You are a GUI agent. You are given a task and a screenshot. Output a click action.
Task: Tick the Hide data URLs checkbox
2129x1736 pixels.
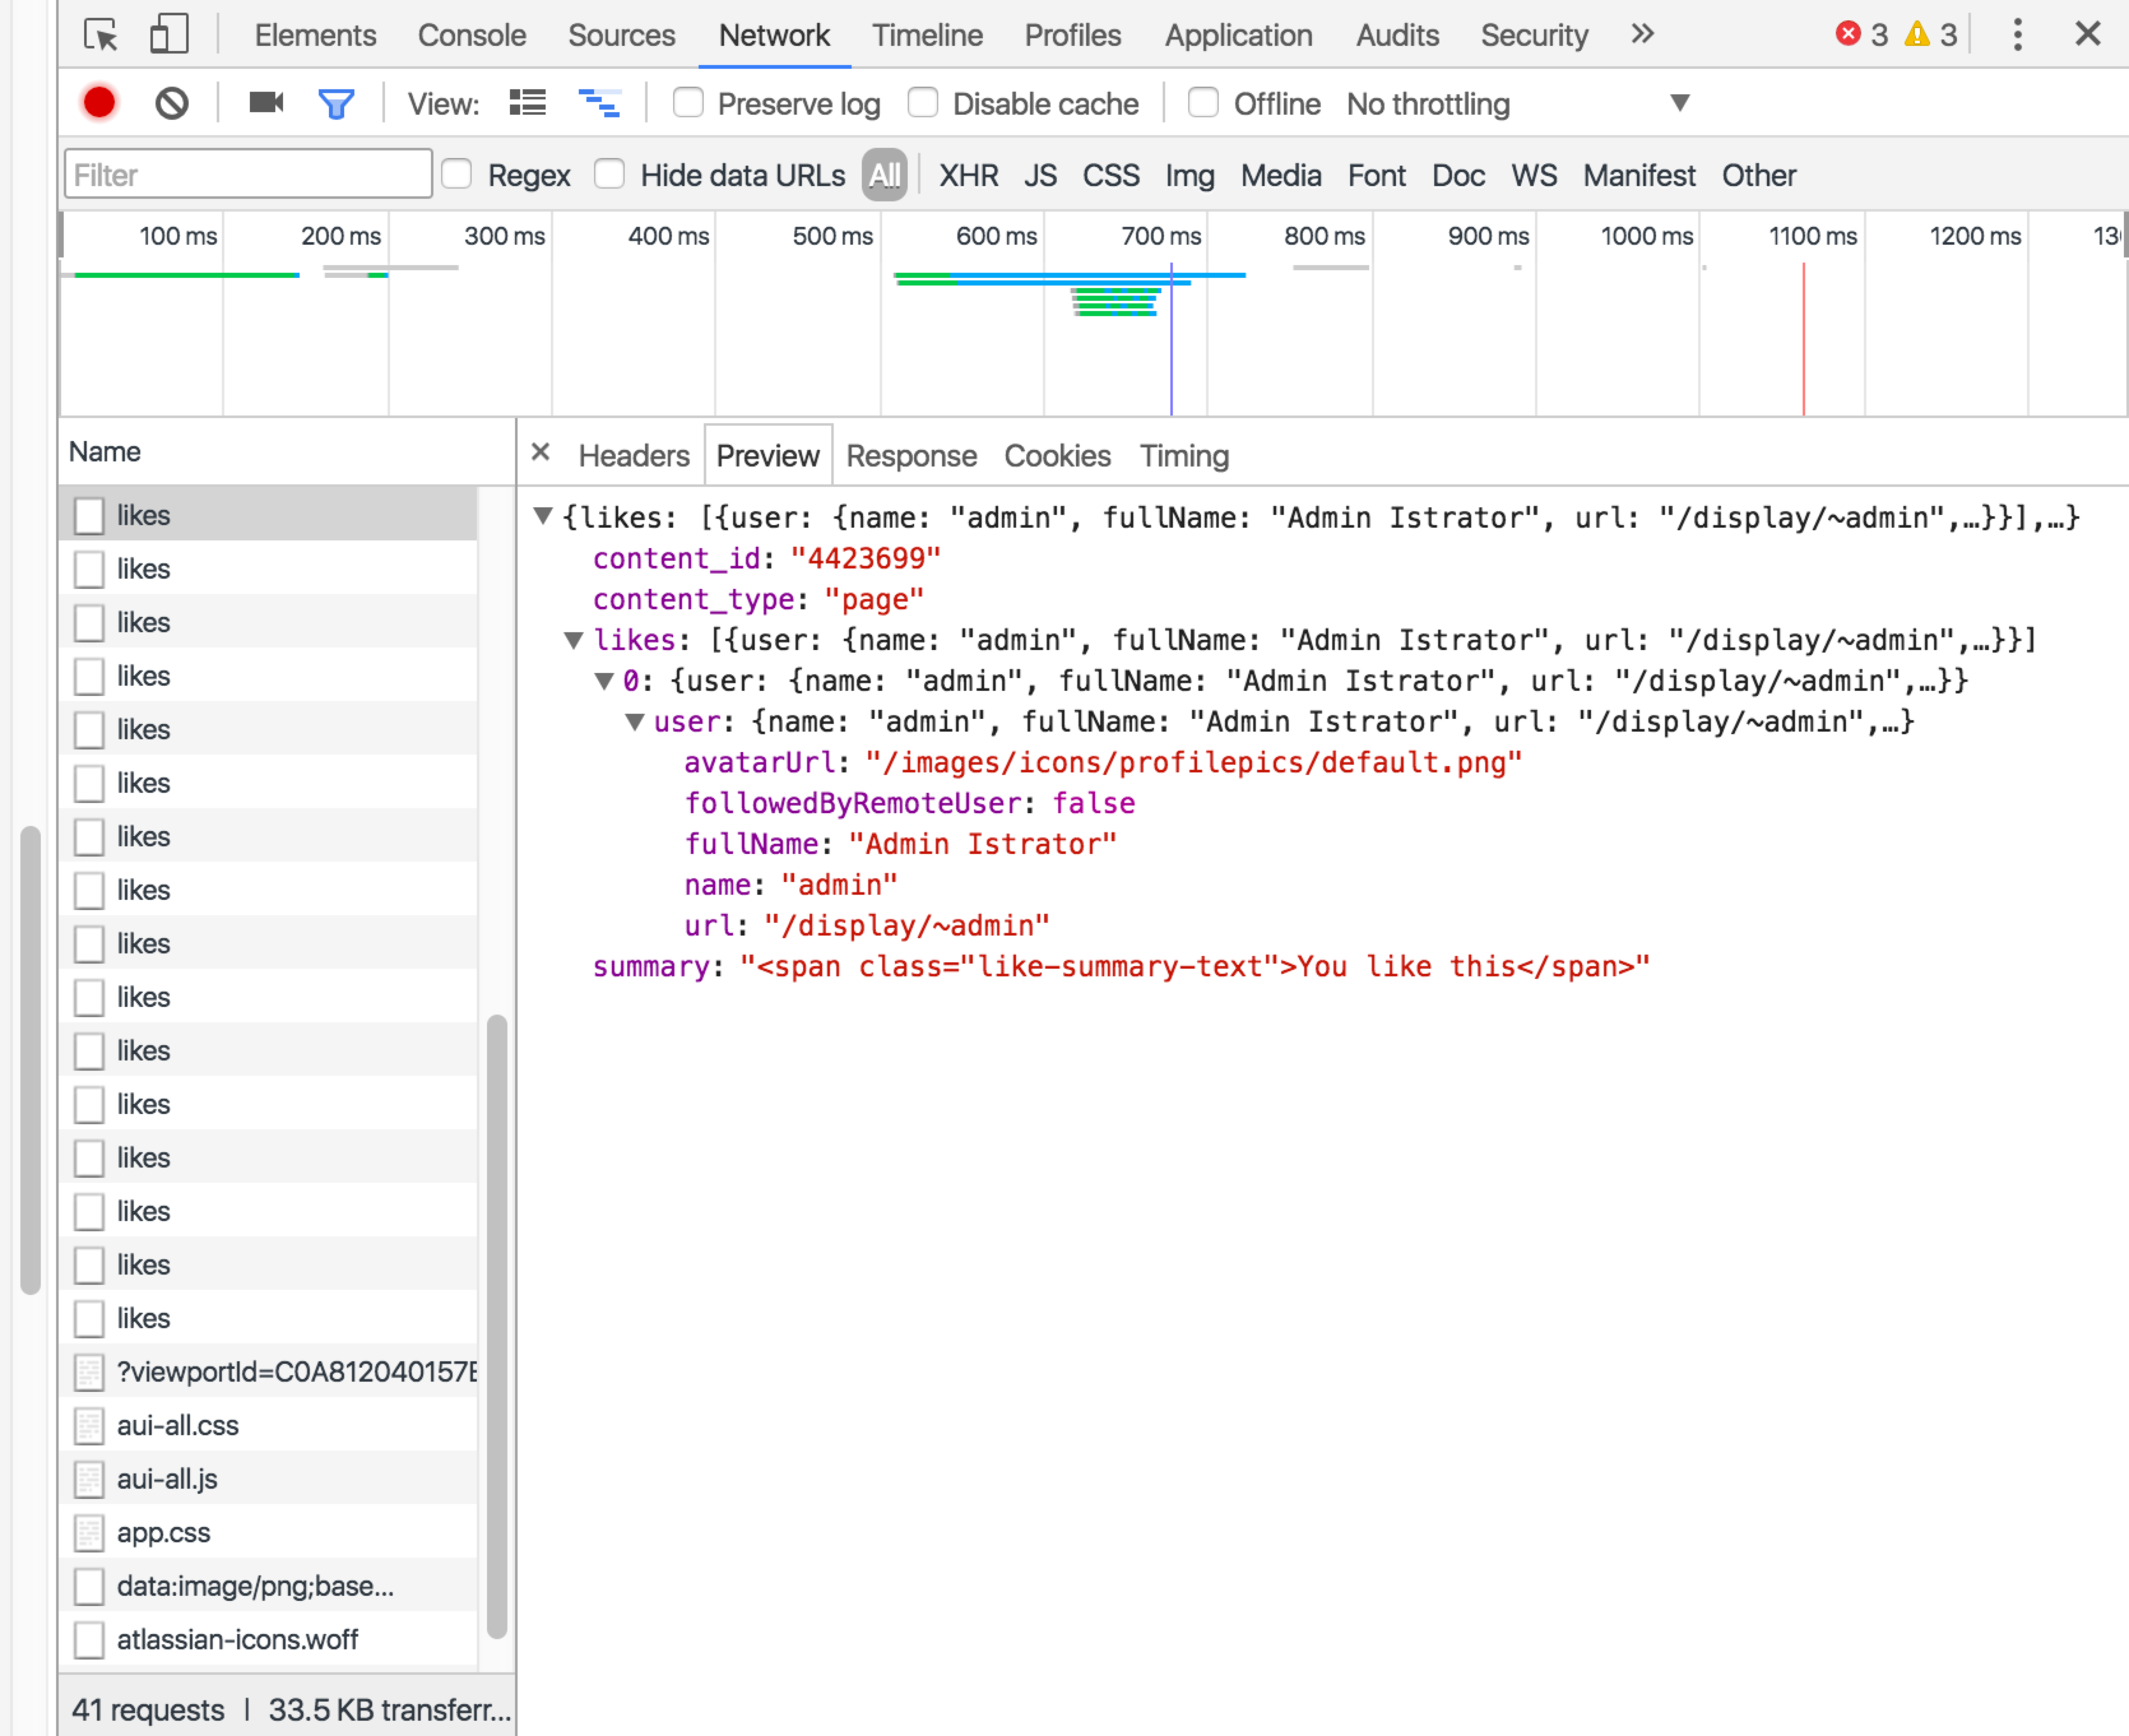(609, 175)
